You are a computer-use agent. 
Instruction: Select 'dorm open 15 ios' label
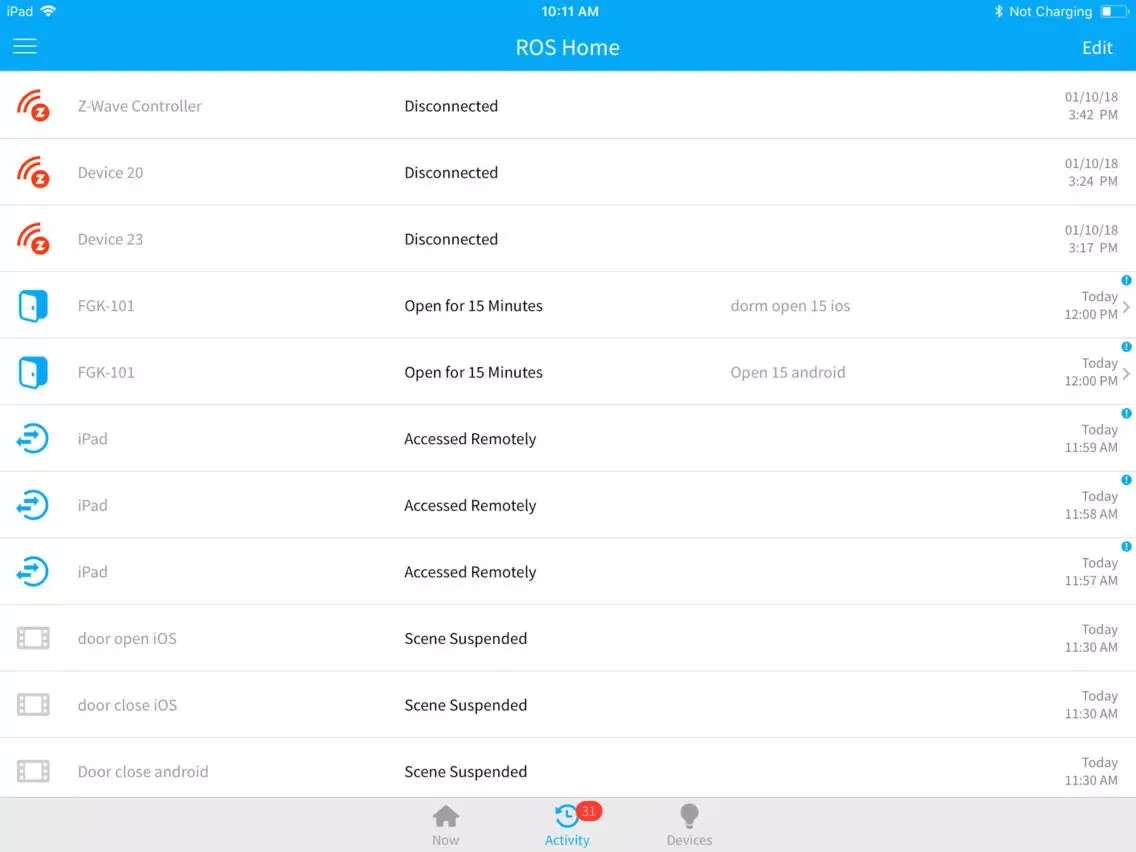pyautogui.click(x=790, y=306)
